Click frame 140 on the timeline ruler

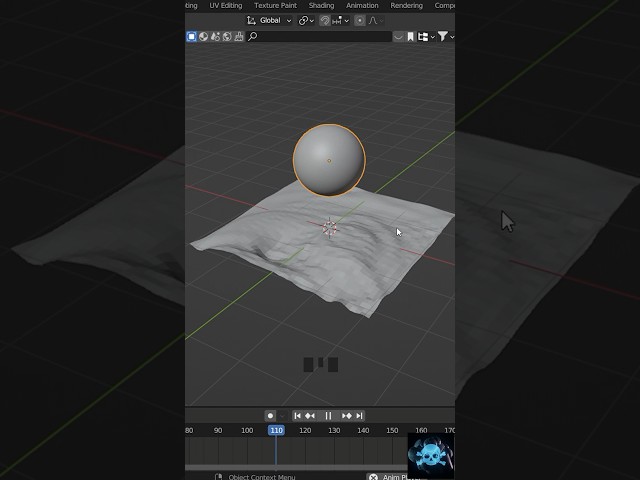(x=363, y=430)
